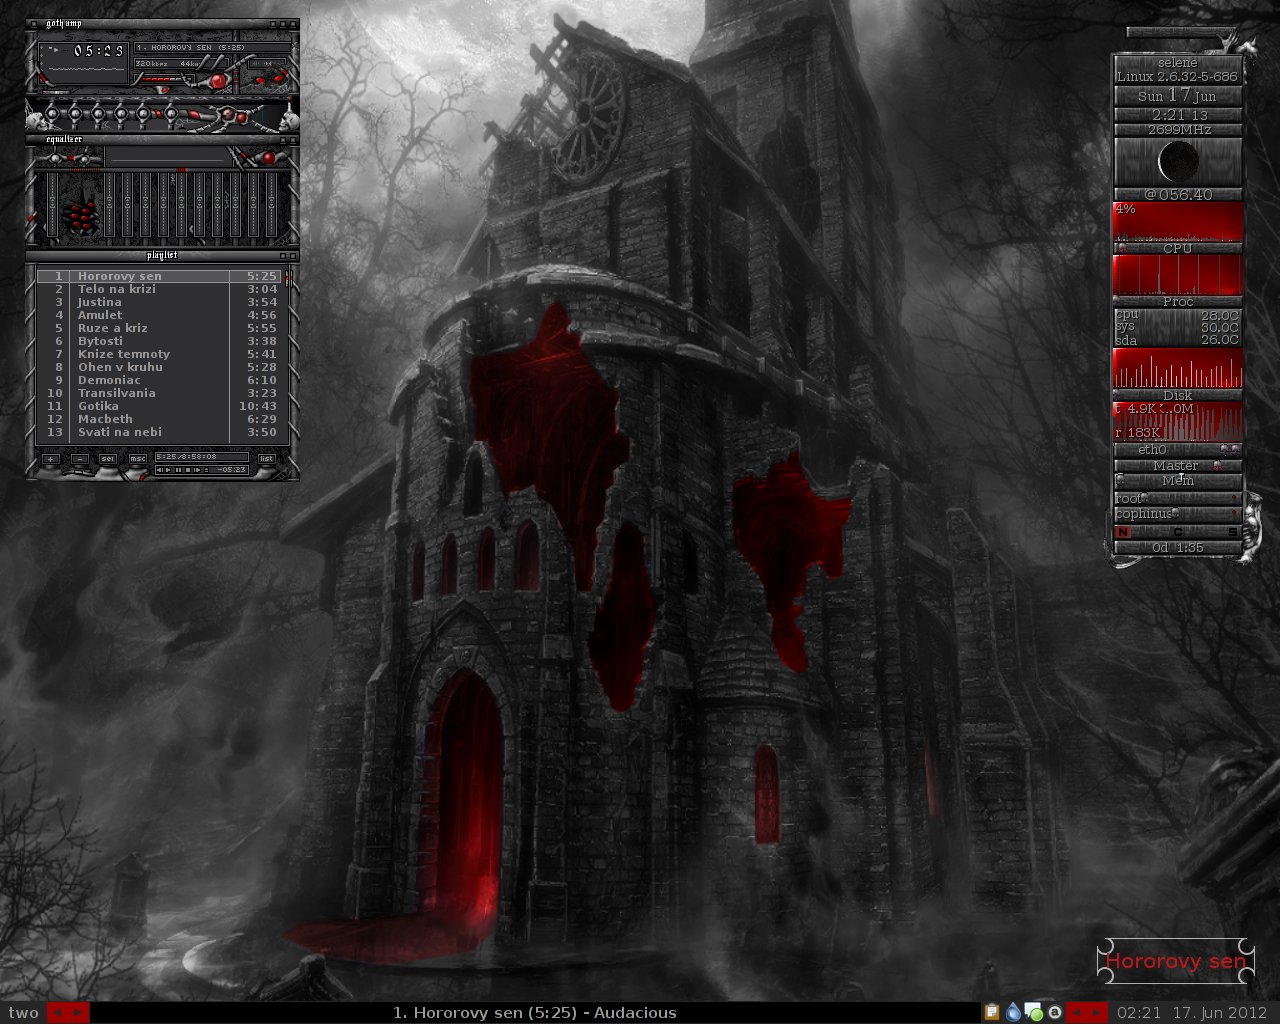Click the 5:25/8:58:08 playlist time info
Screen dimensions: 1280x1024
tap(201, 457)
